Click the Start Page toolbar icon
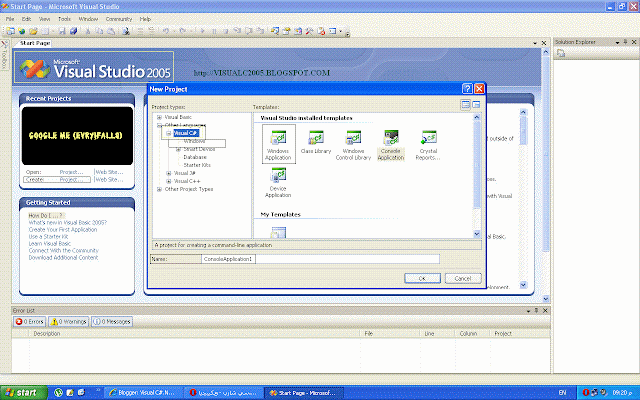This screenshot has height=400, width=640. 321,31
